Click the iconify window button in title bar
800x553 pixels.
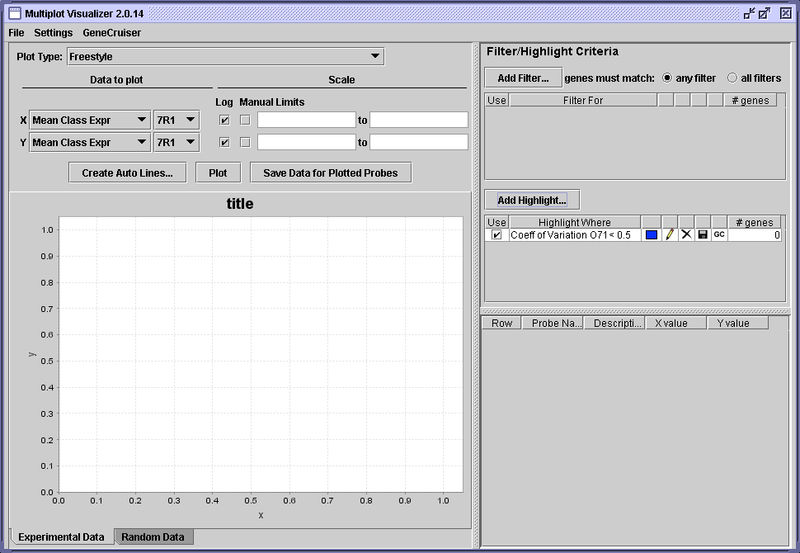[x=749, y=14]
